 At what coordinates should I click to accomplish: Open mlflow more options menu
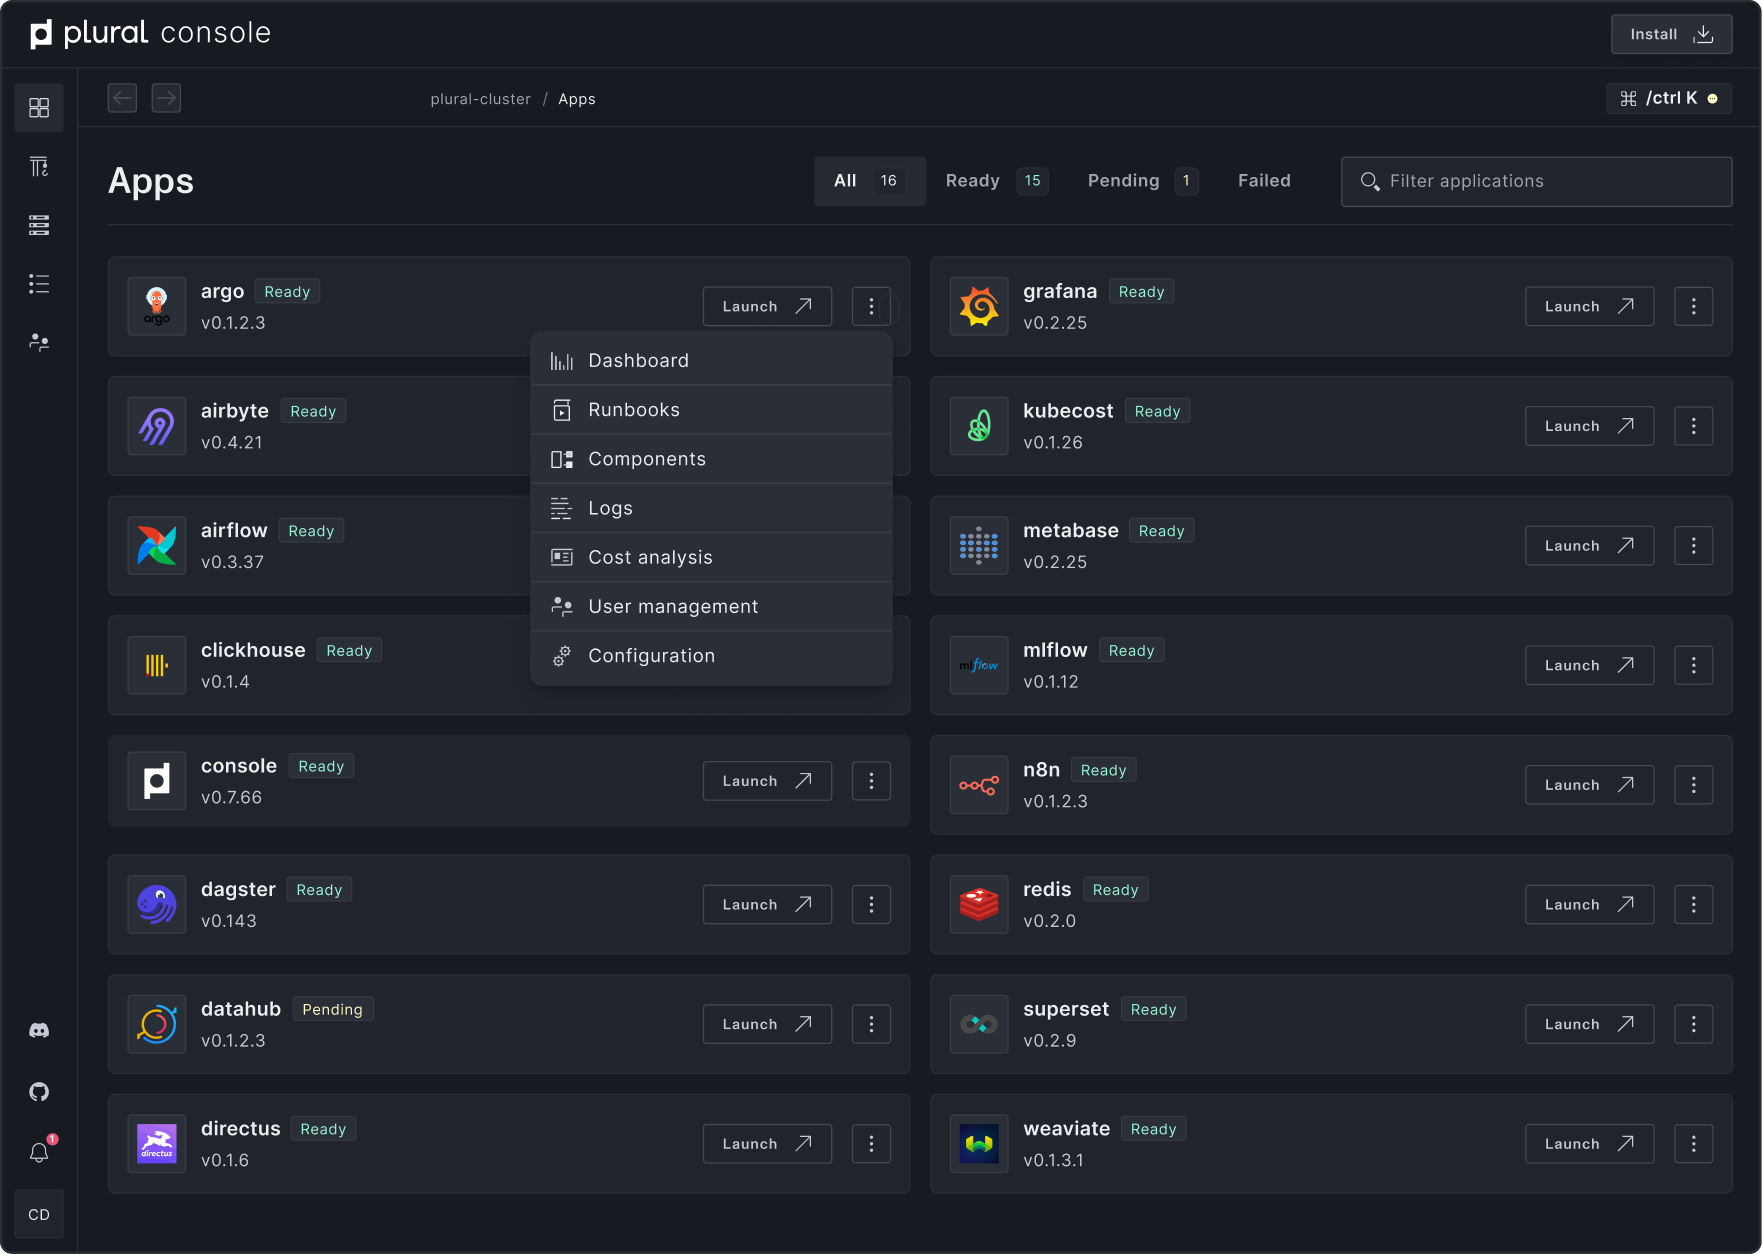[1693, 665]
